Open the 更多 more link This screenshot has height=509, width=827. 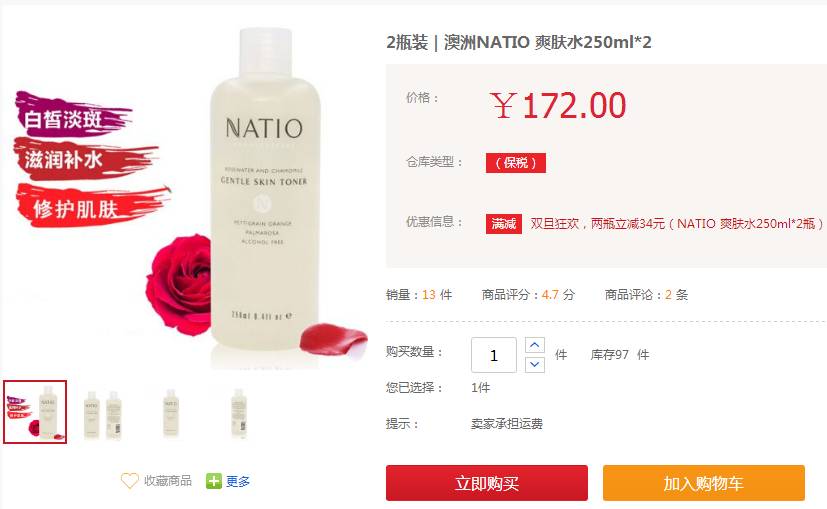click(x=238, y=481)
